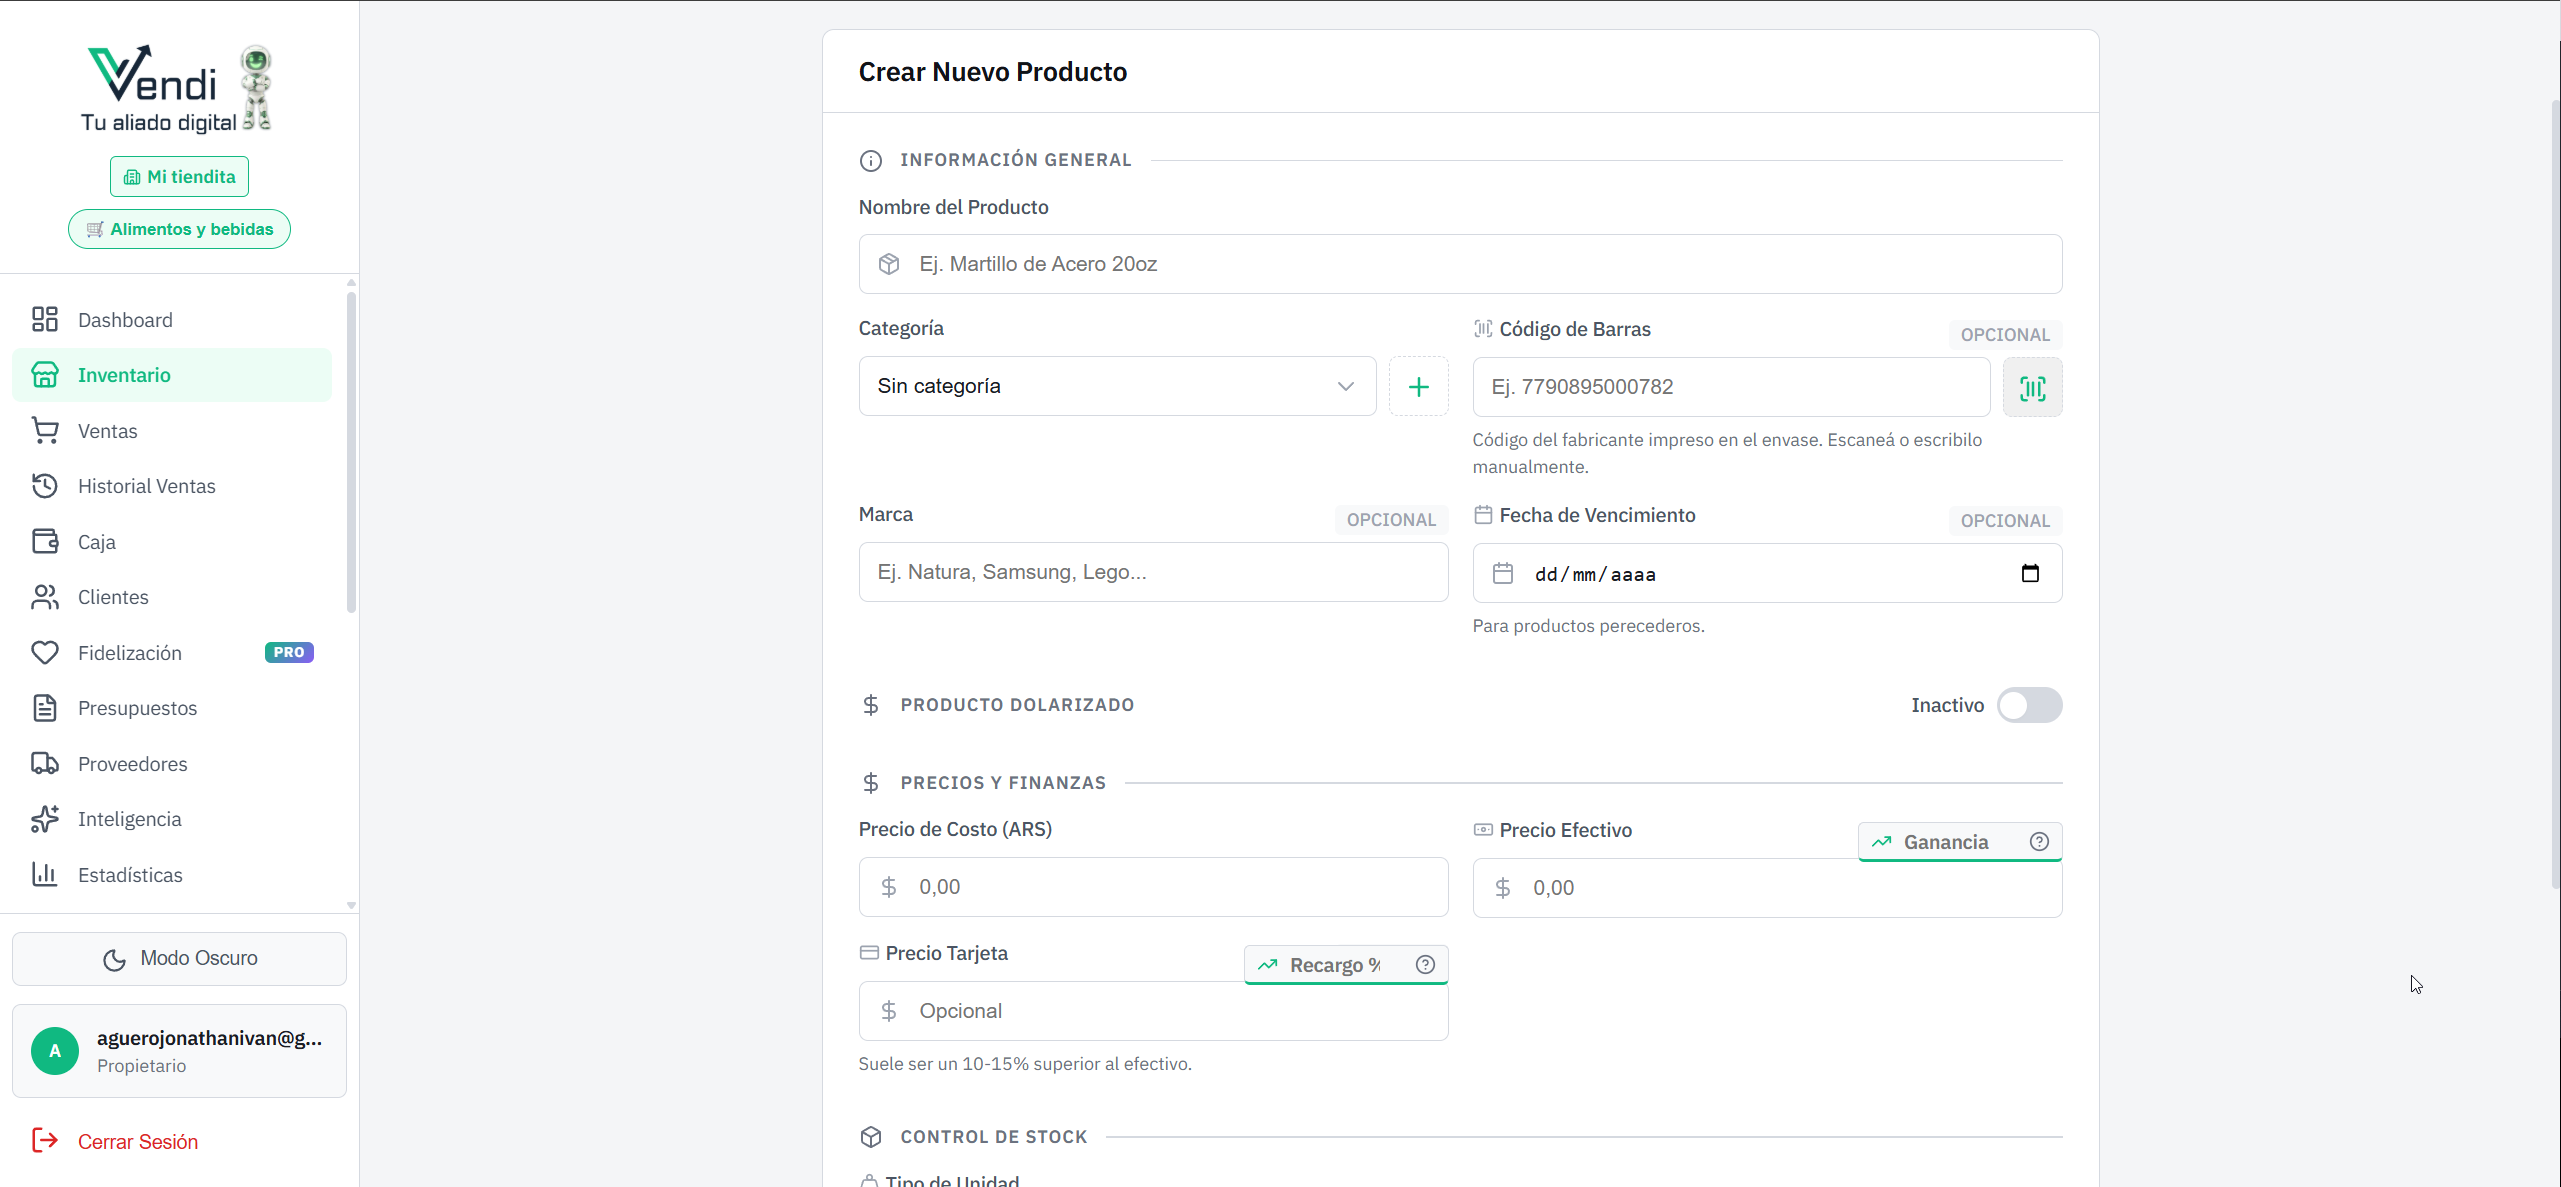This screenshot has height=1187, width=2561.
Task: Expand the user account panel
Action: point(179,1050)
